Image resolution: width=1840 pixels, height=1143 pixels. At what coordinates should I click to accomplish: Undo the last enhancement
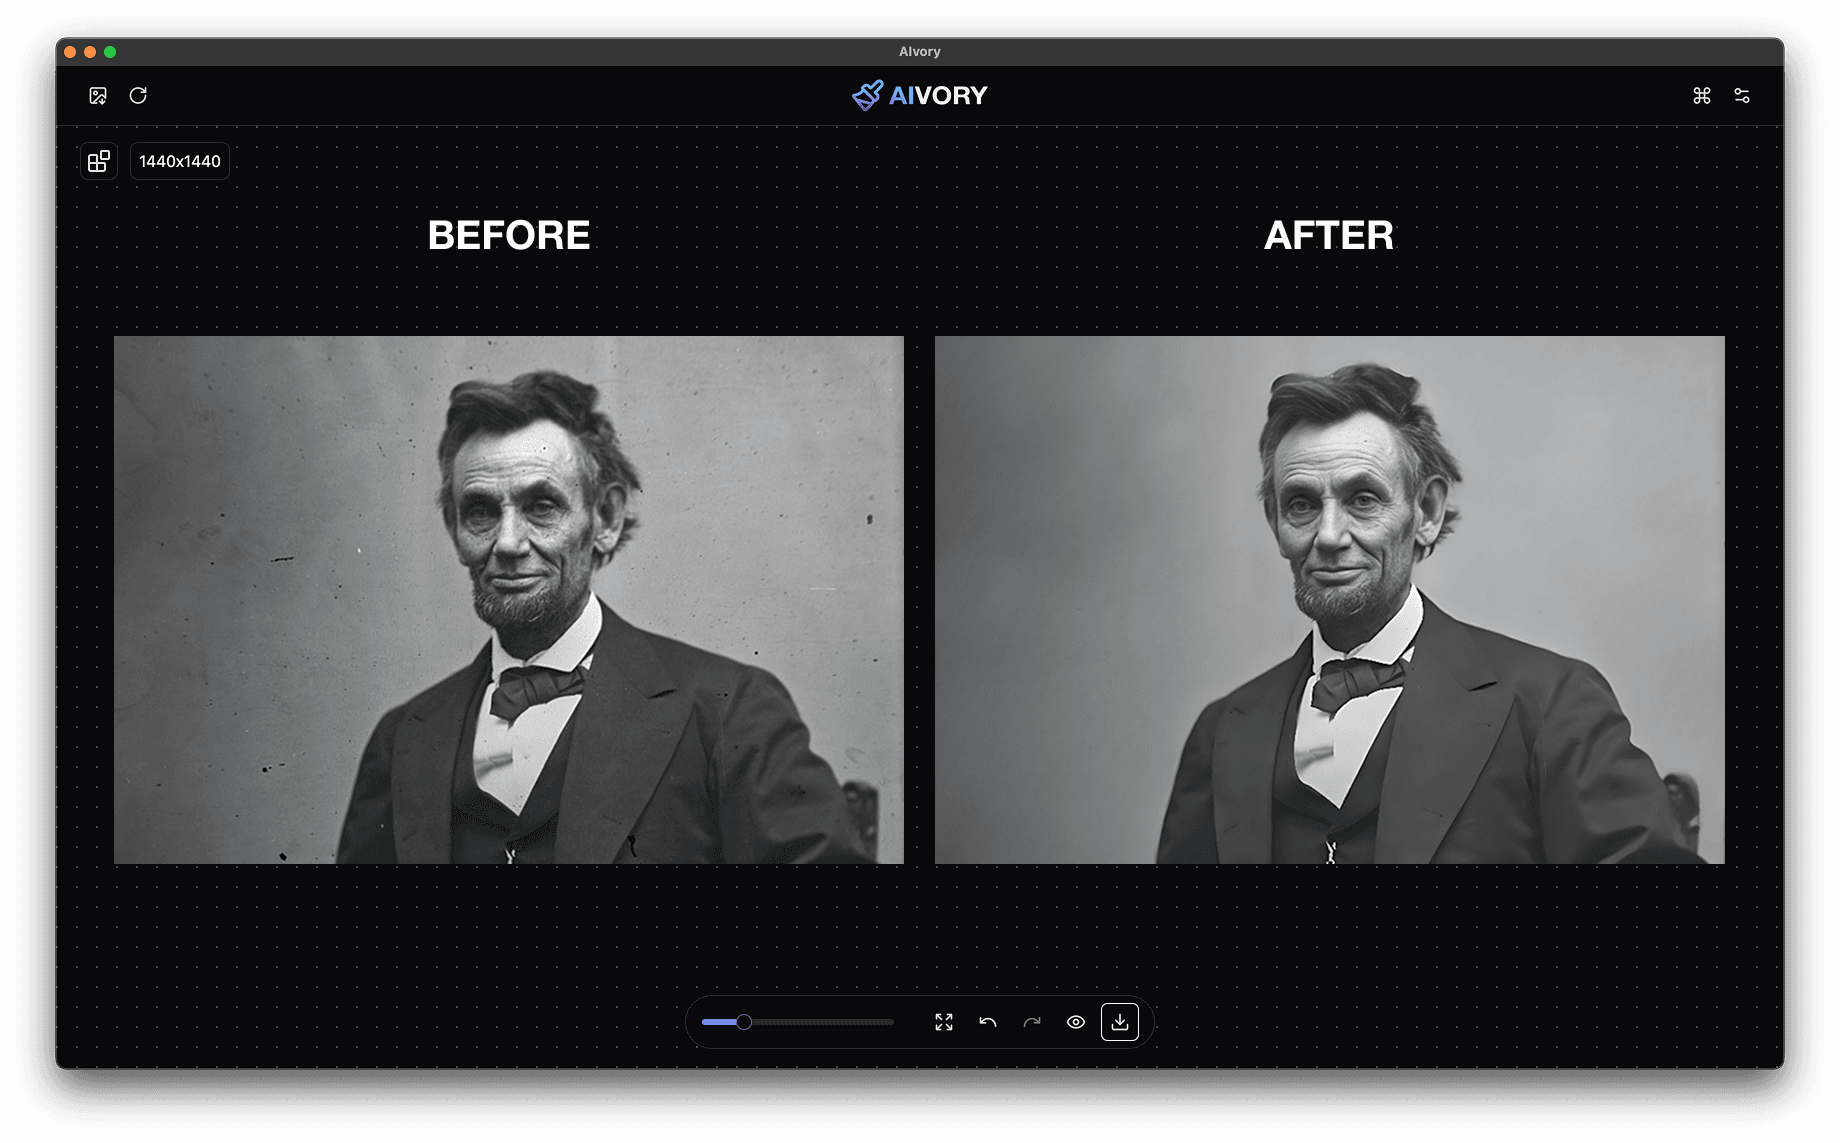pyautogui.click(x=987, y=1022)
